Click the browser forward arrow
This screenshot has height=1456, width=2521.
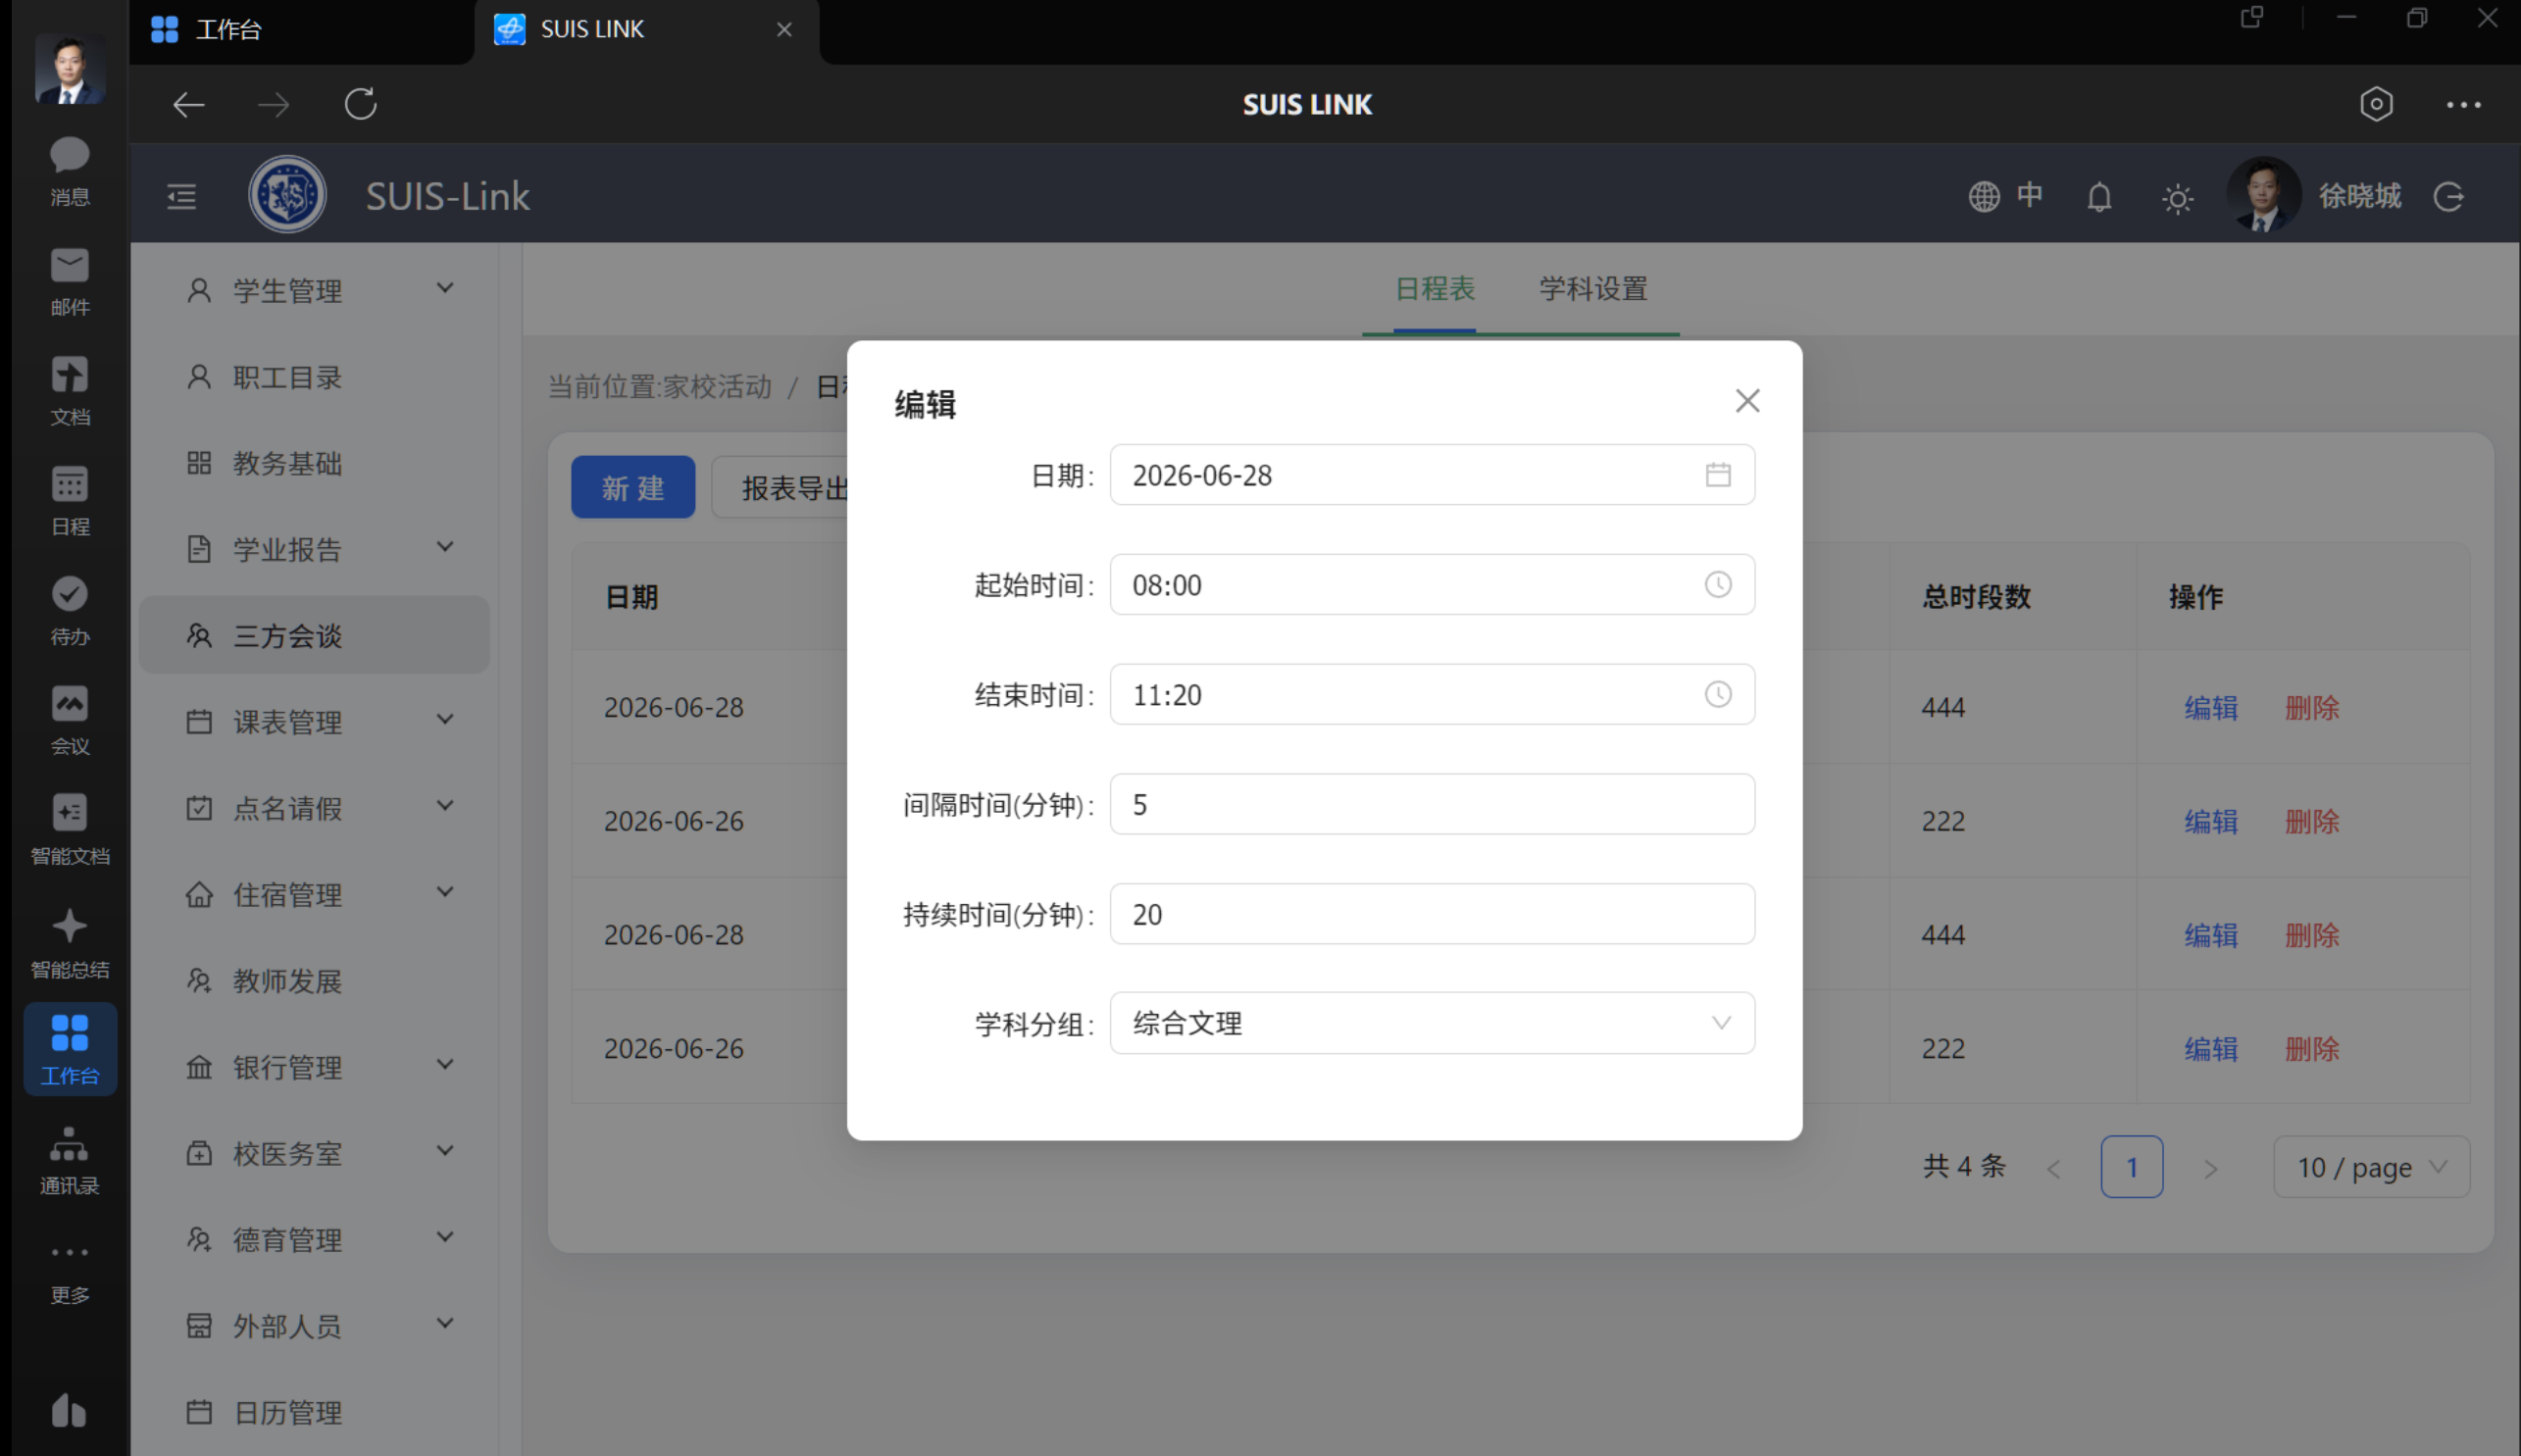tap(273, 104)
